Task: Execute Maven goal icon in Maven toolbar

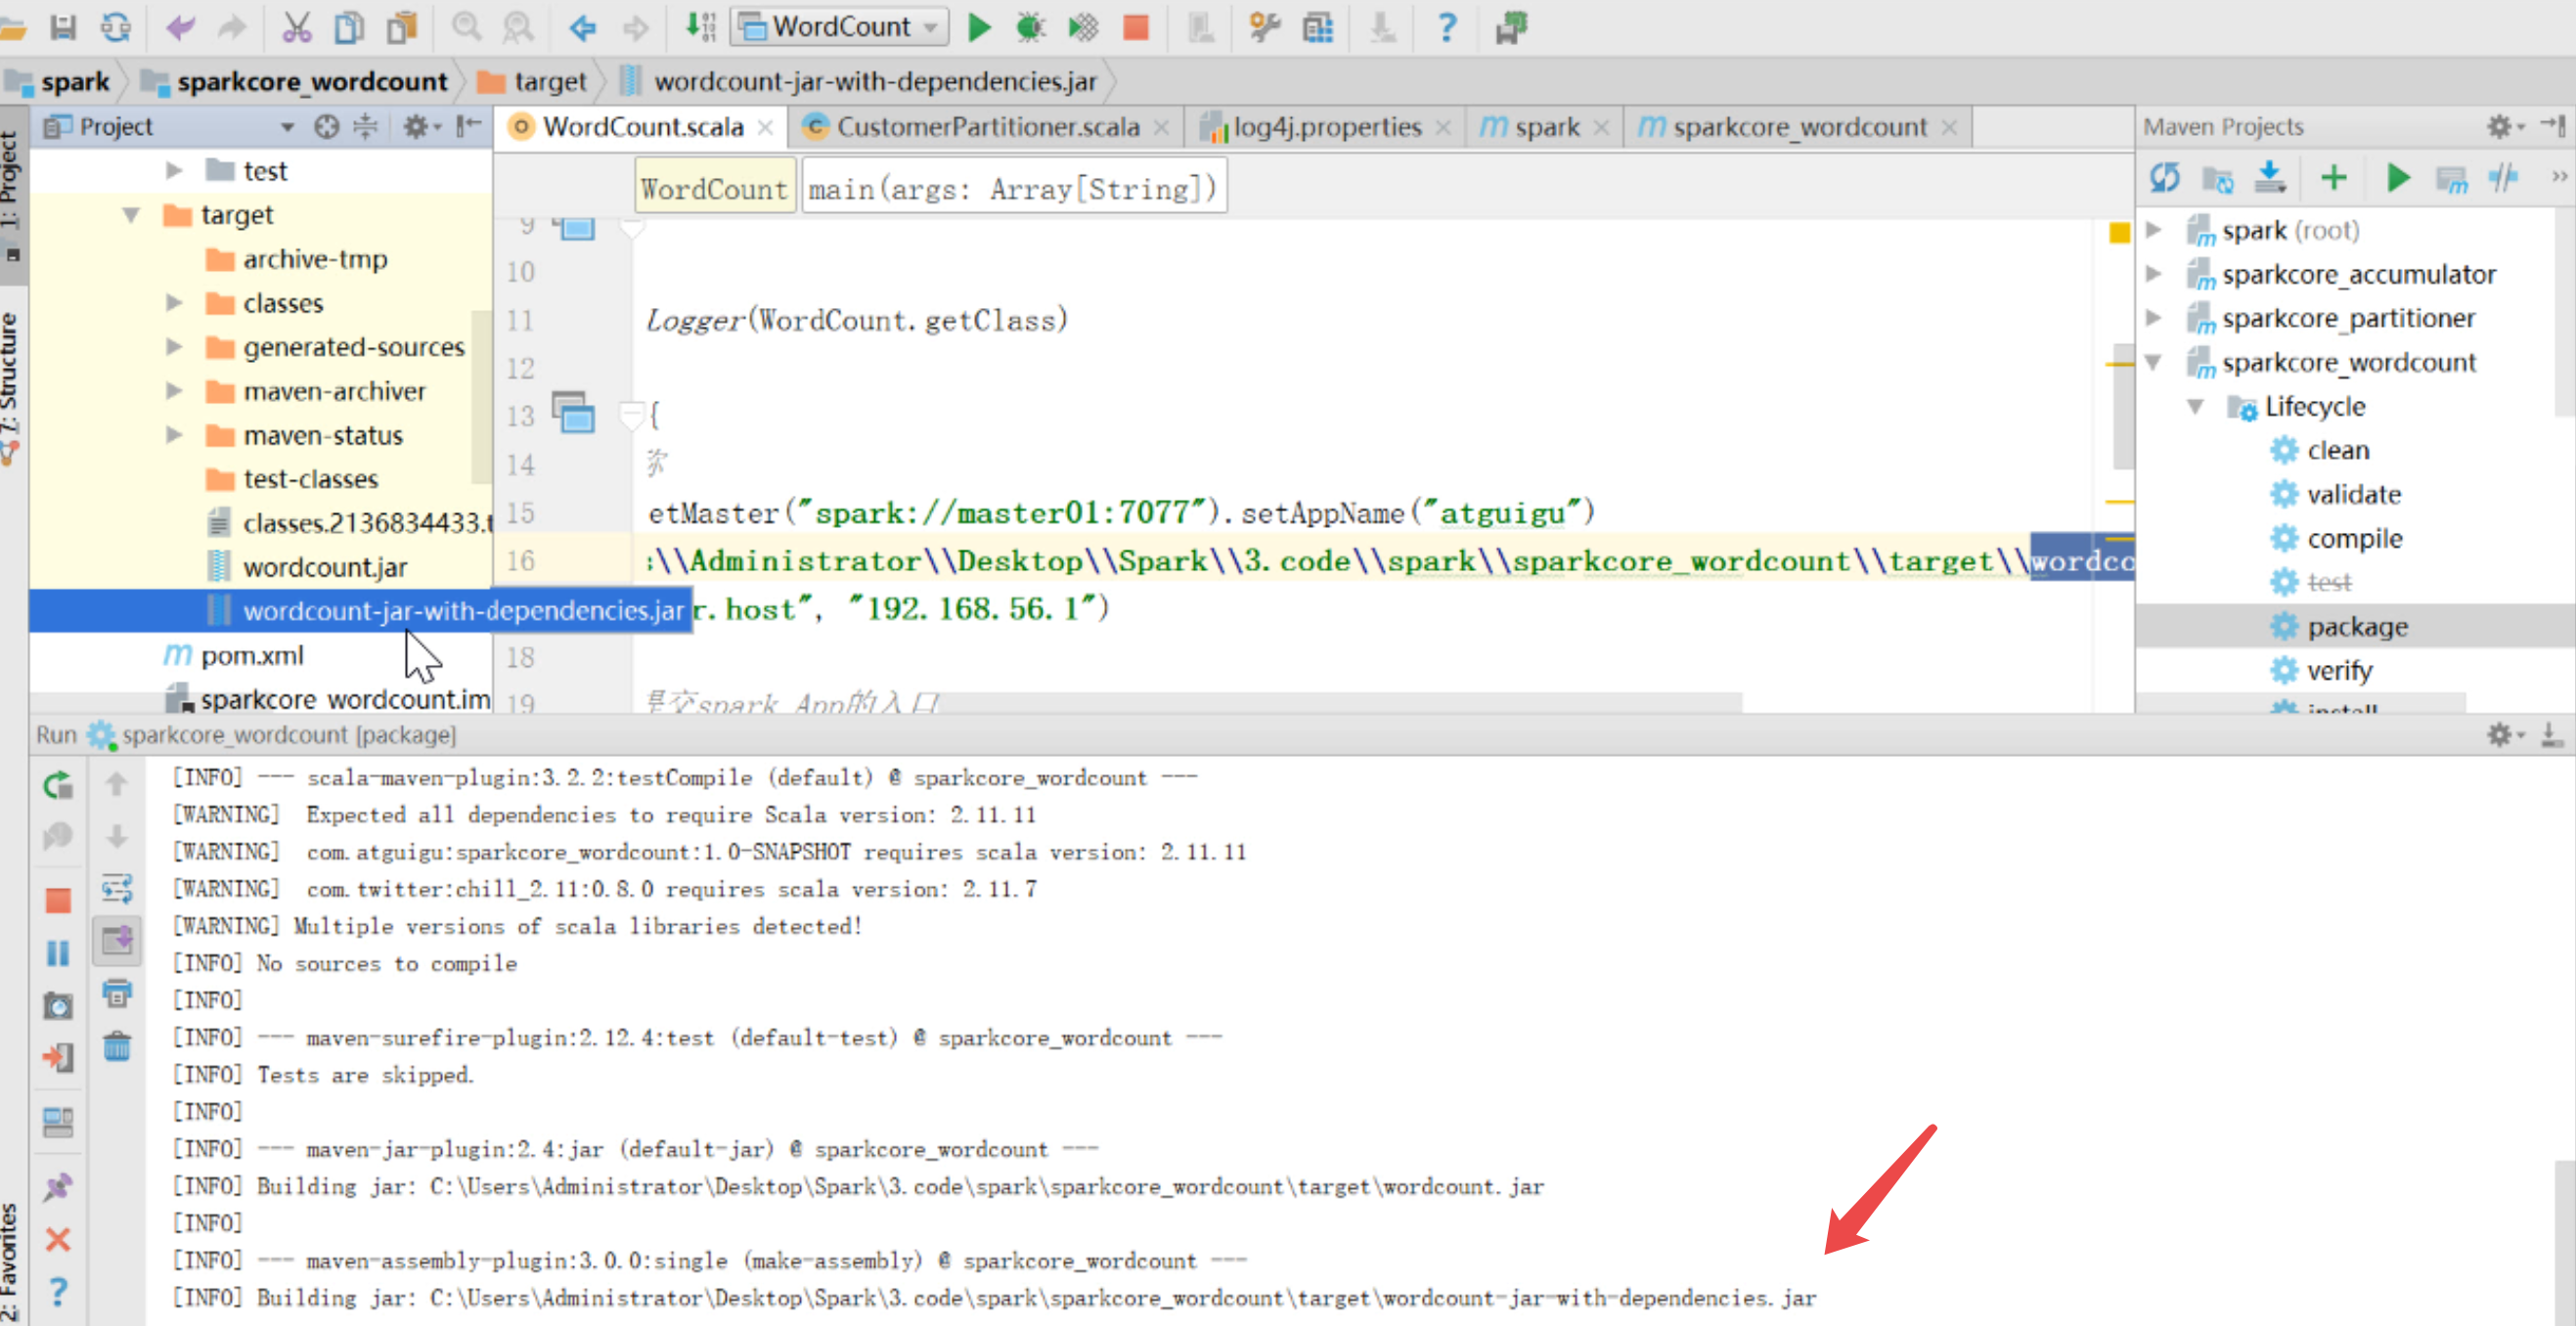Action: (2451, 180)
